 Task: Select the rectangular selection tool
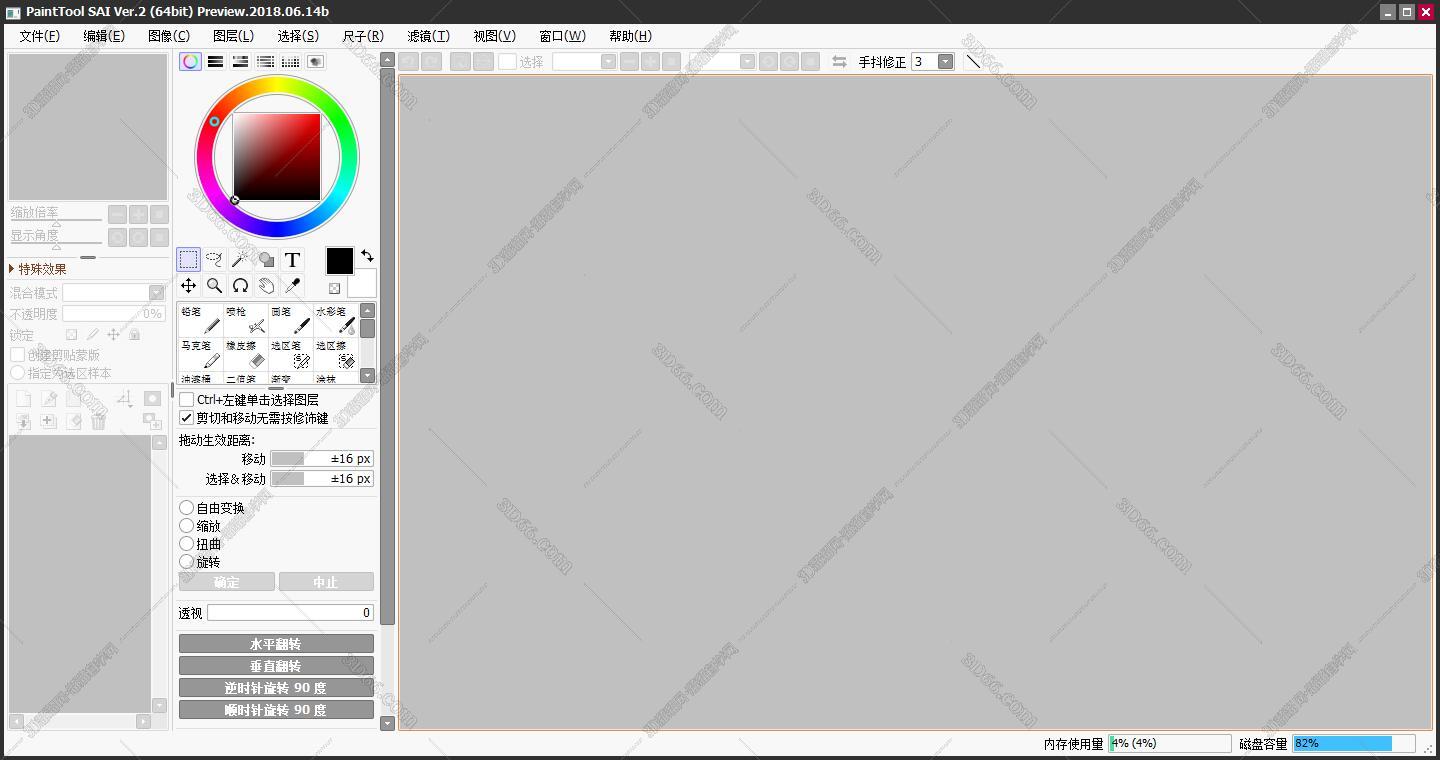(x=188, y=260)
